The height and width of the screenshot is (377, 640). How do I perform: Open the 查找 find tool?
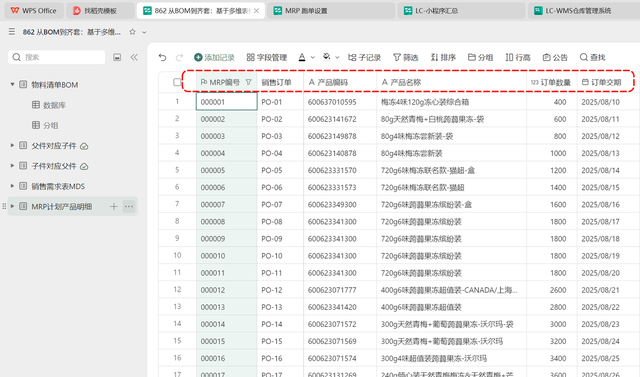point(593,58)
